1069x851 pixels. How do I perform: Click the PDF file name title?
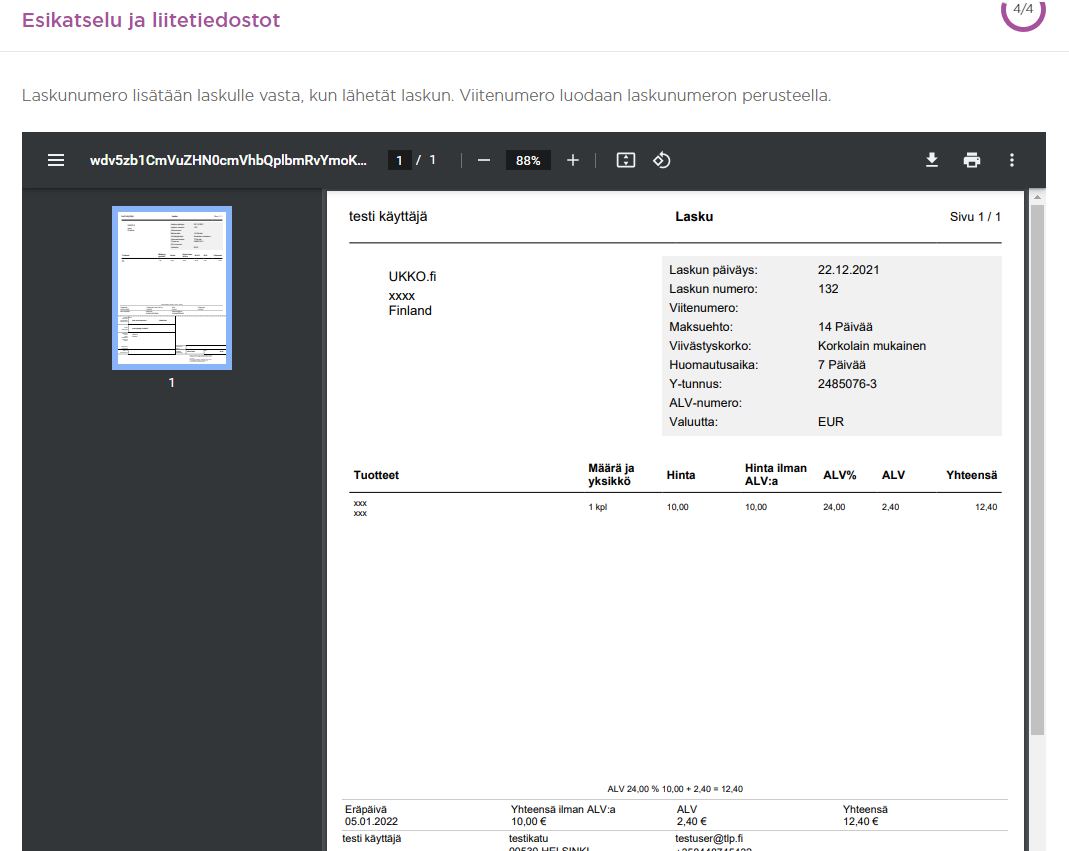(x=228, y=160)
